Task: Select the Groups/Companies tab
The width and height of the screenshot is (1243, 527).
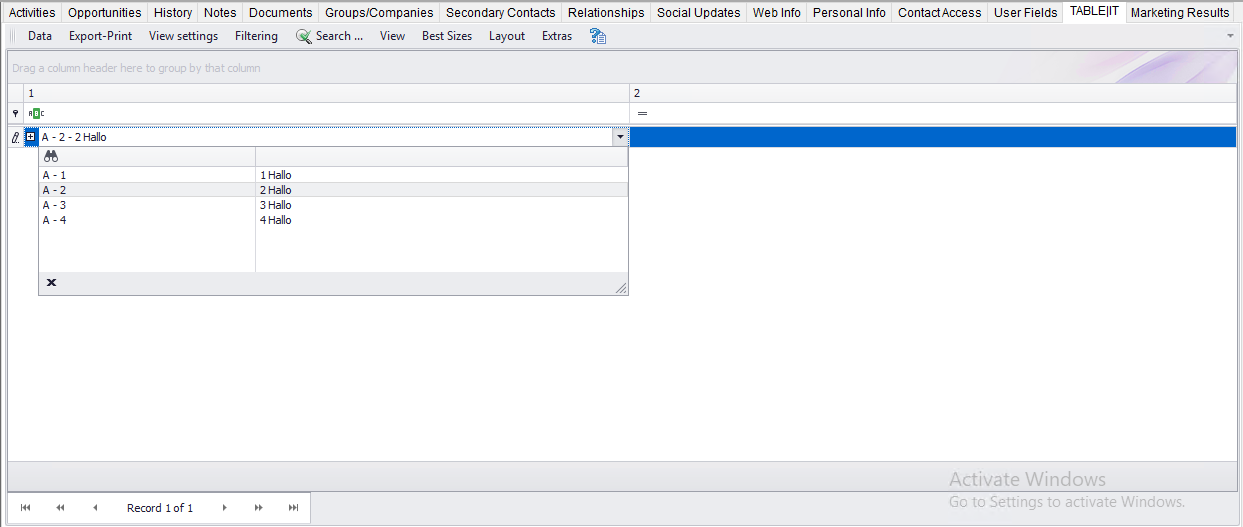Action: (x=379, y=12)
